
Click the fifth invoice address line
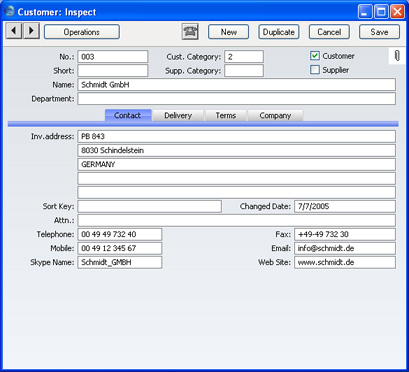click(x=237, y=192)
